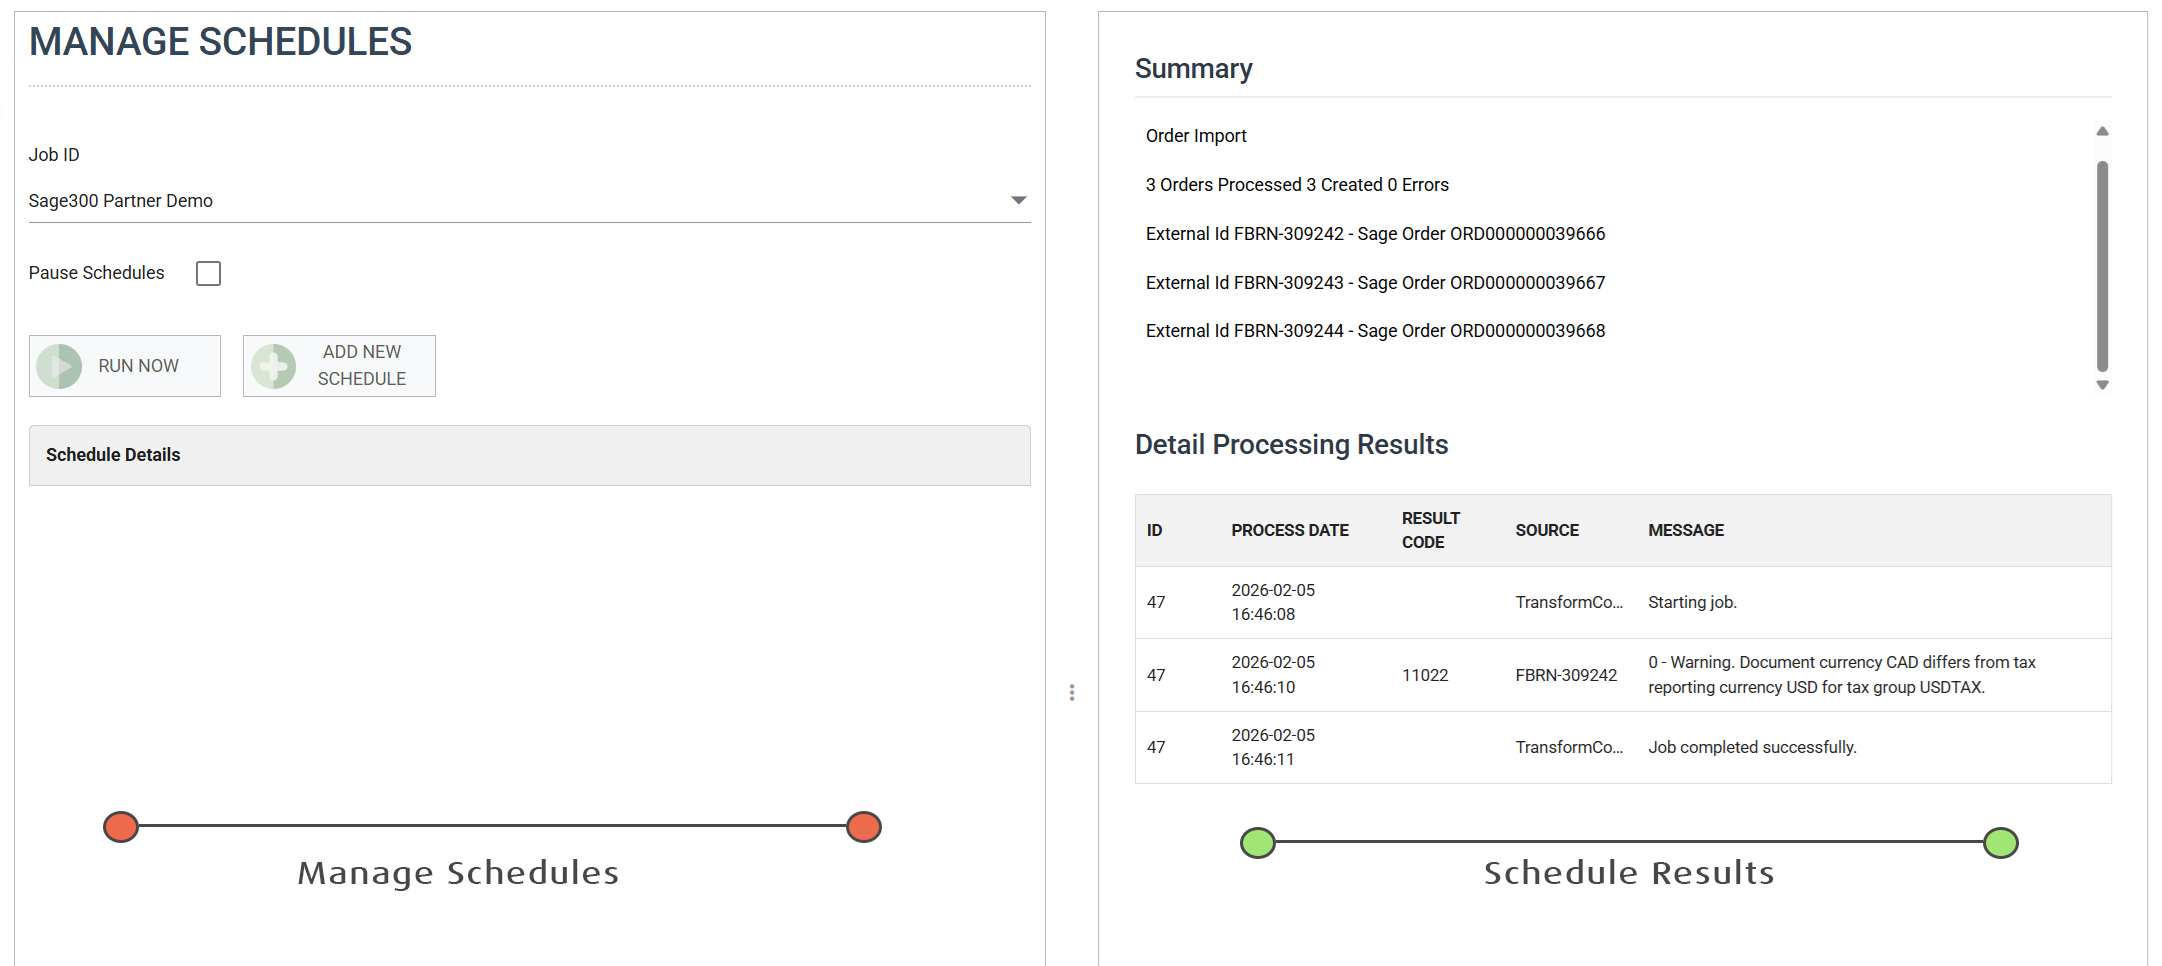Open the Job ID dropdown arrow
Viewport: 2162px width, 966px height.
click(1018, 201)
